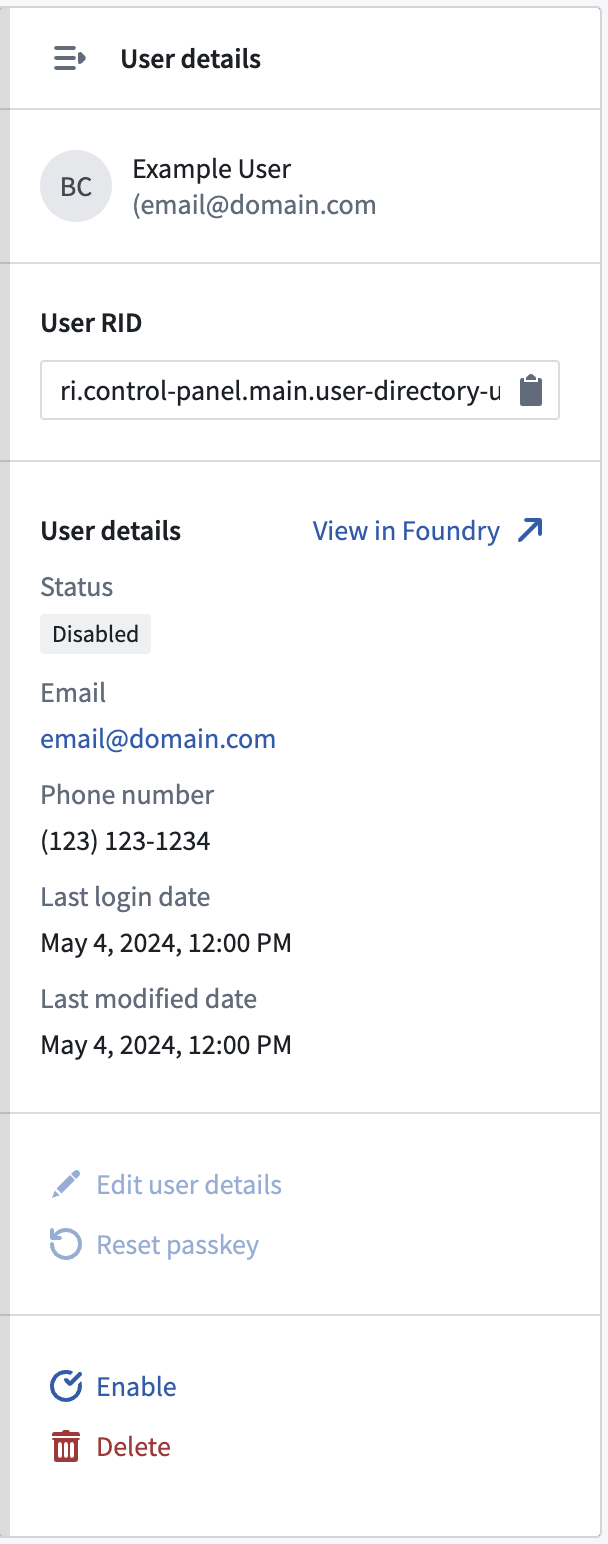The height and width of the screenshot is (1544, 608).
Task: Enable the user via Enable text
Action: point(136,1387)
